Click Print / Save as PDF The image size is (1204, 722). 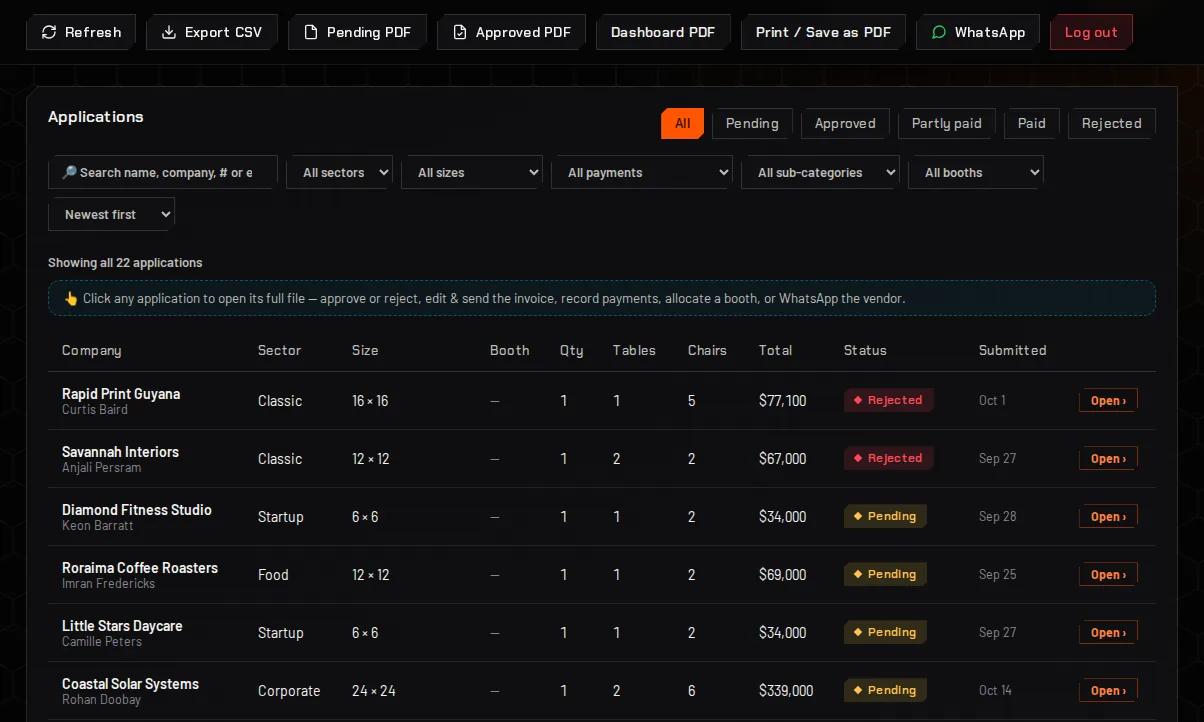(823, 32)
